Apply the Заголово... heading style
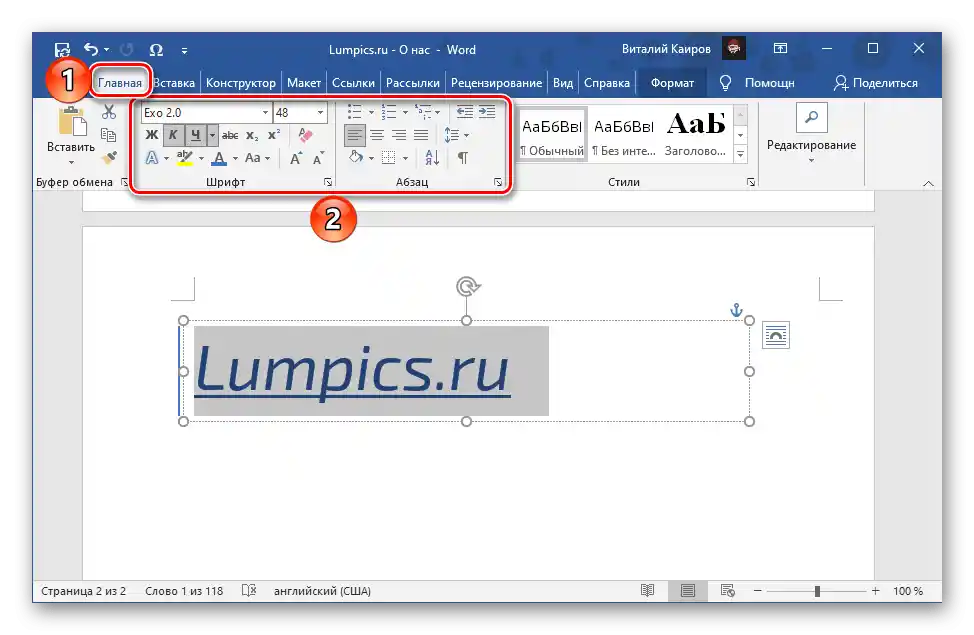Image resolution: width=974 pixels, height=635 pixels. pos(696,135)
